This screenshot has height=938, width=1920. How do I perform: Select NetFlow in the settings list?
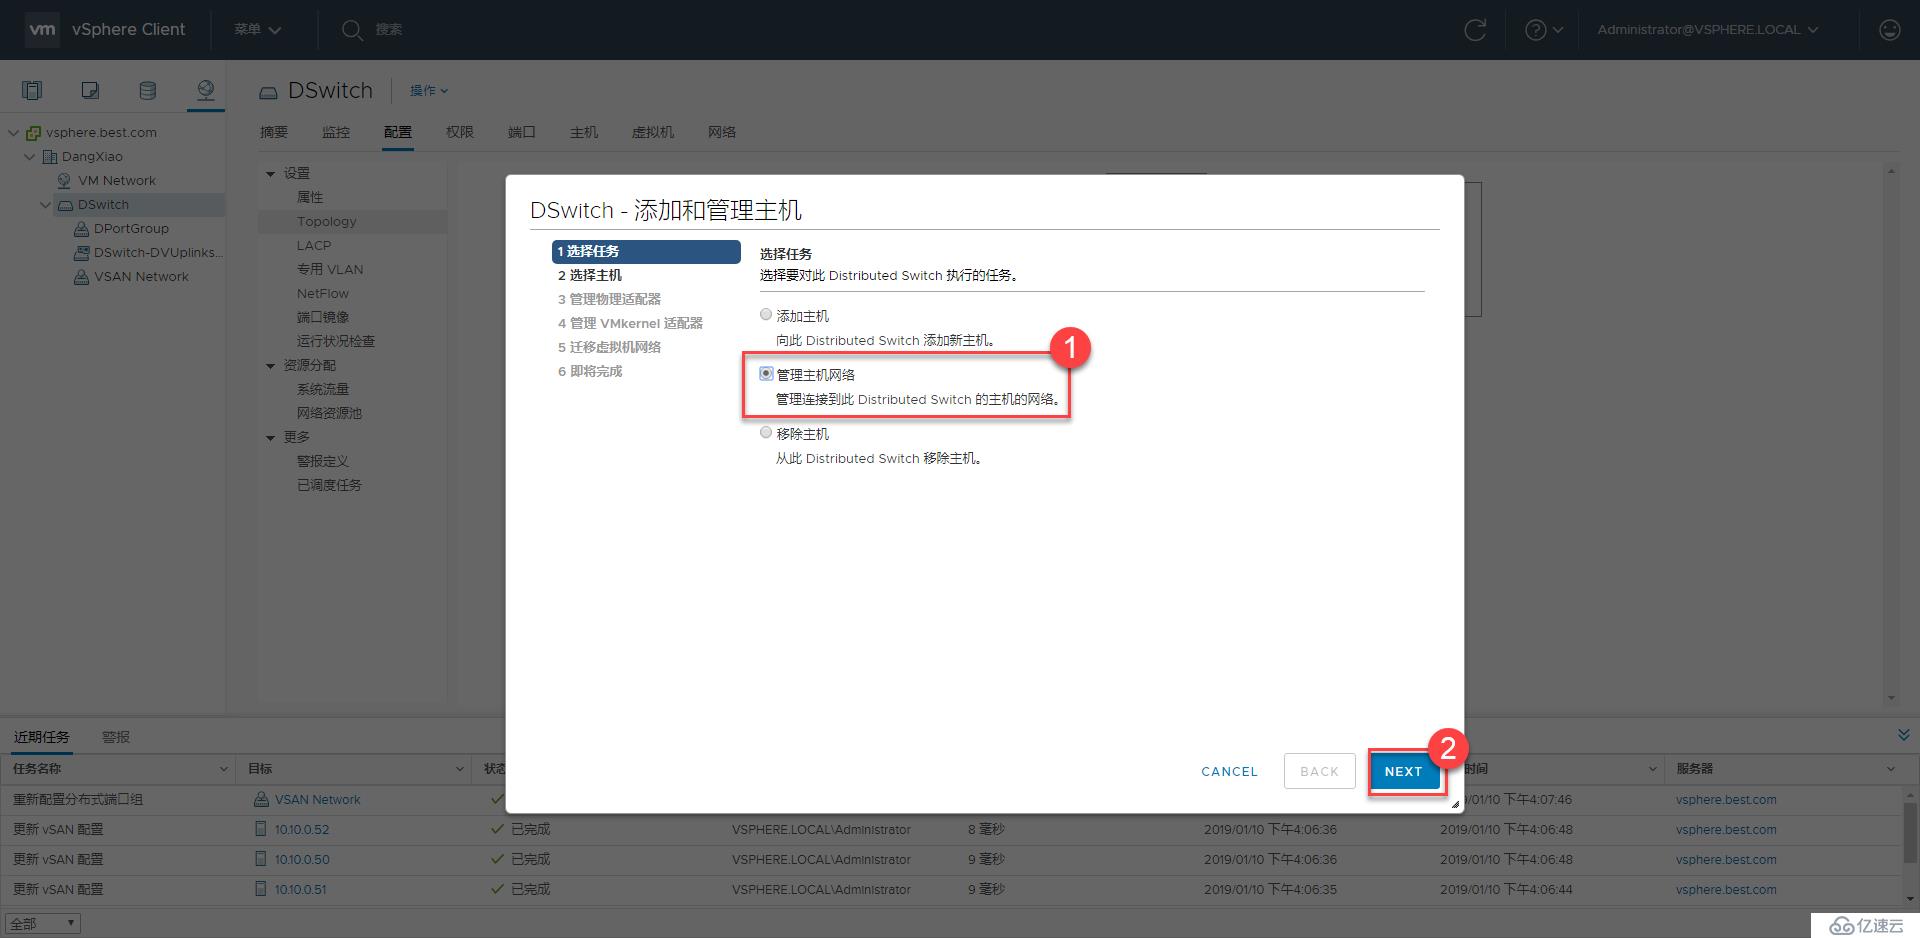click(x=323, y=294)
